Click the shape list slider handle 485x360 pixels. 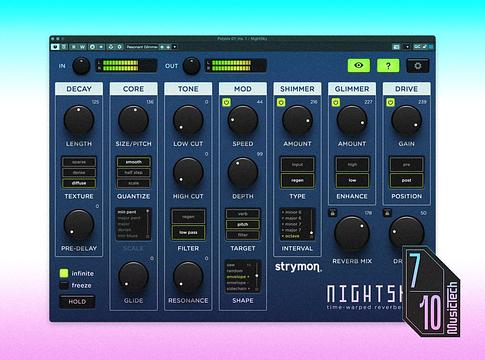257,276
